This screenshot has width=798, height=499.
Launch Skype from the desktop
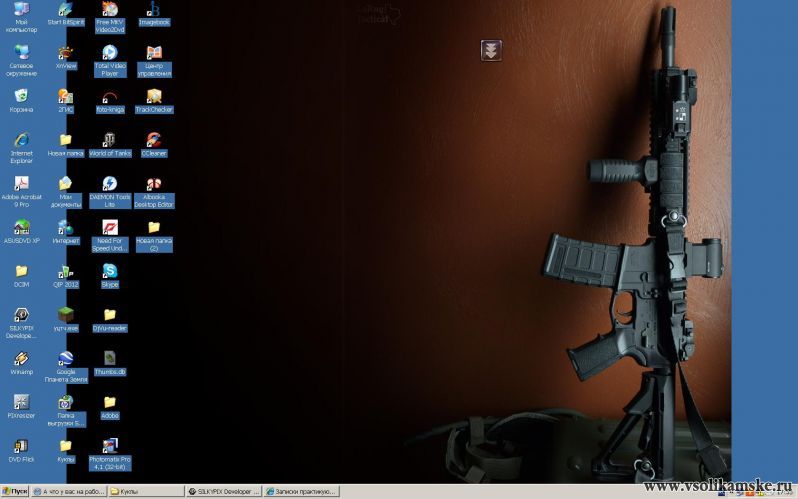tap(109, 270)
